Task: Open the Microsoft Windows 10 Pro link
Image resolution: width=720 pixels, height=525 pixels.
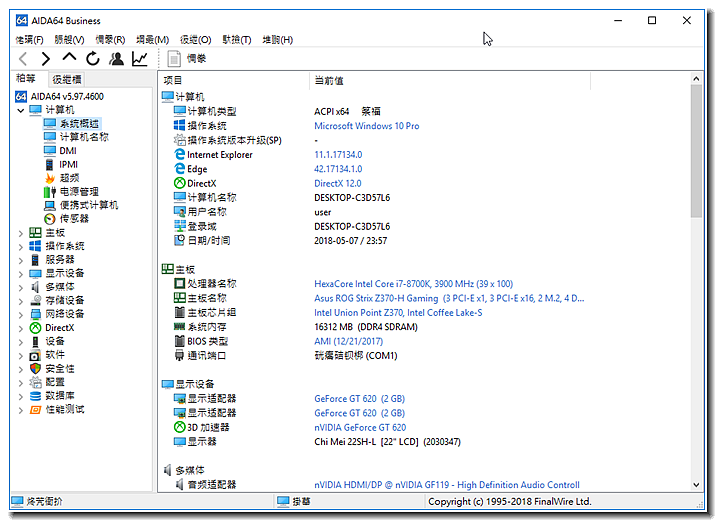Action: [x=366, y=126]
